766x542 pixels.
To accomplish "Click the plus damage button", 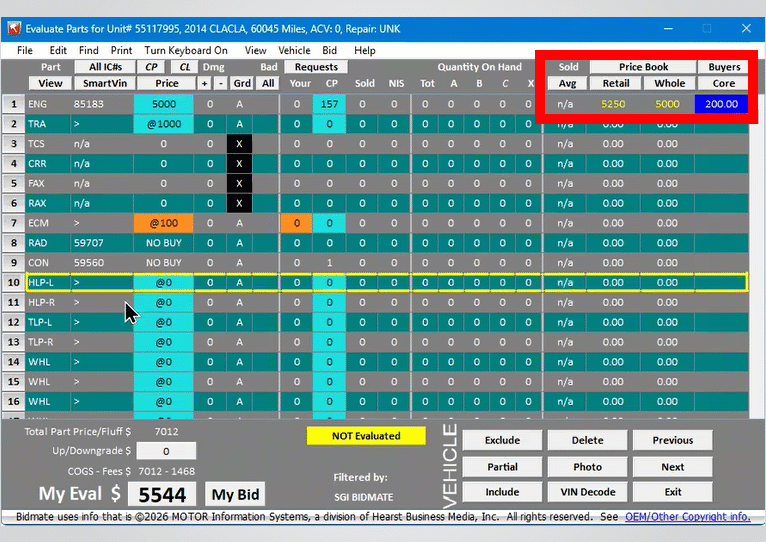I will (x=204, y=84).
